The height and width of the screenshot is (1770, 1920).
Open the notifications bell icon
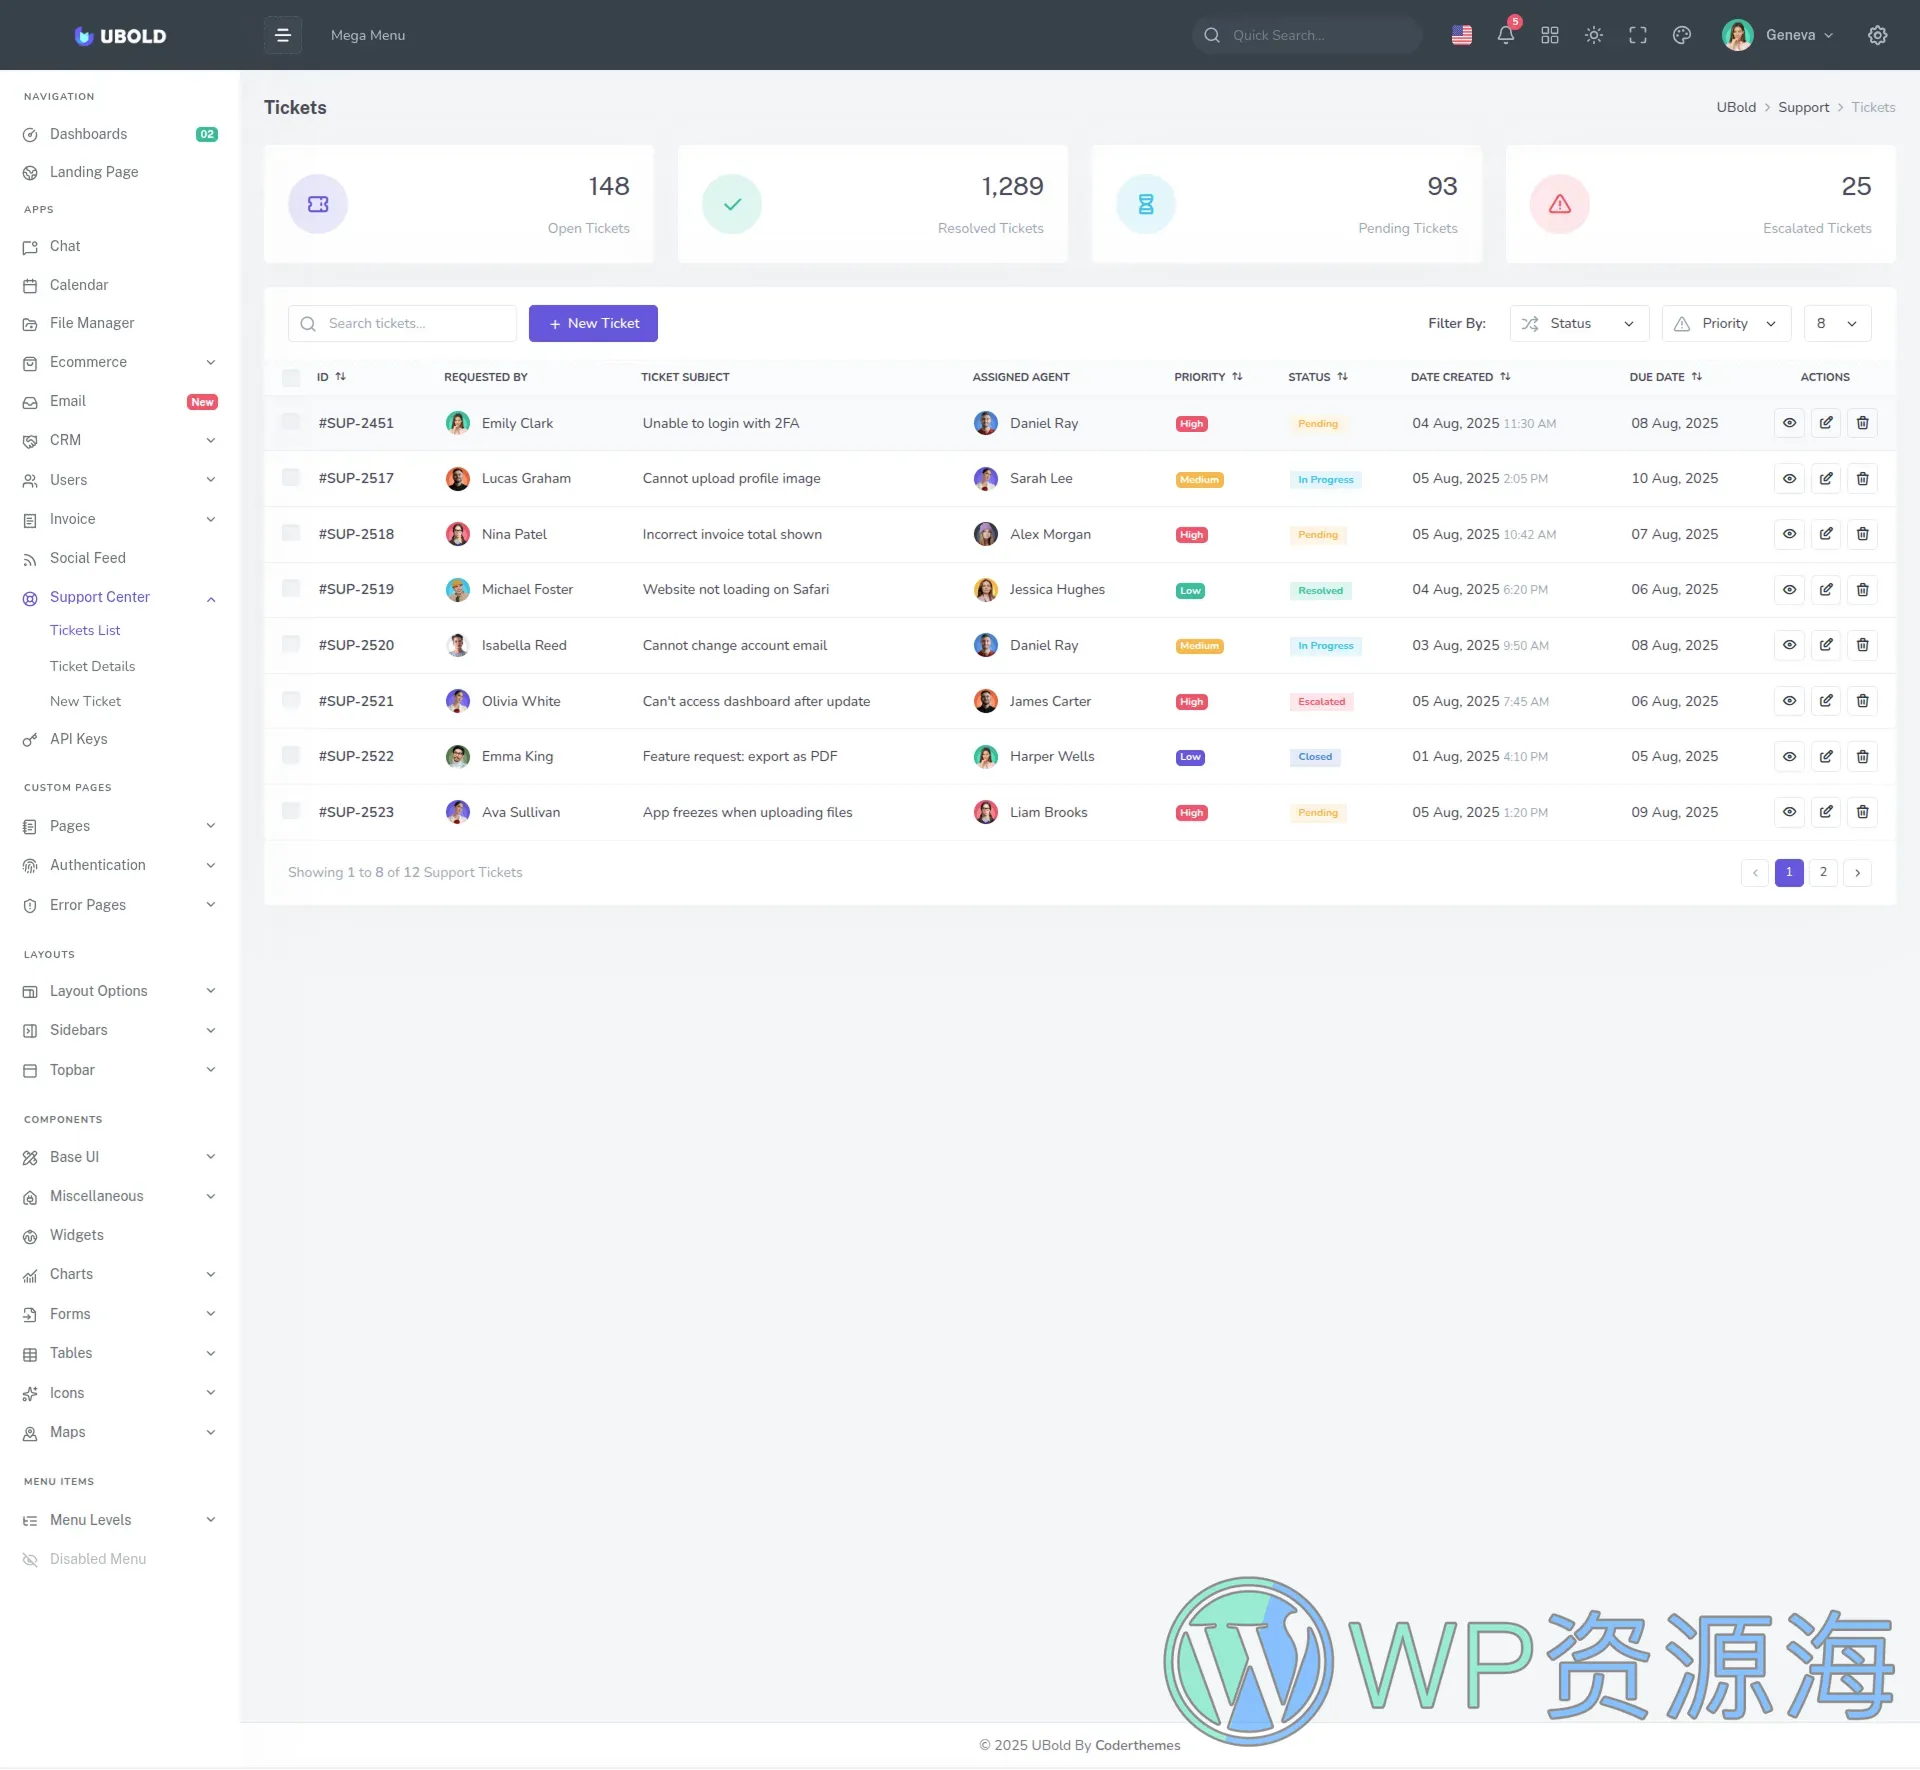coord(1505,35)
